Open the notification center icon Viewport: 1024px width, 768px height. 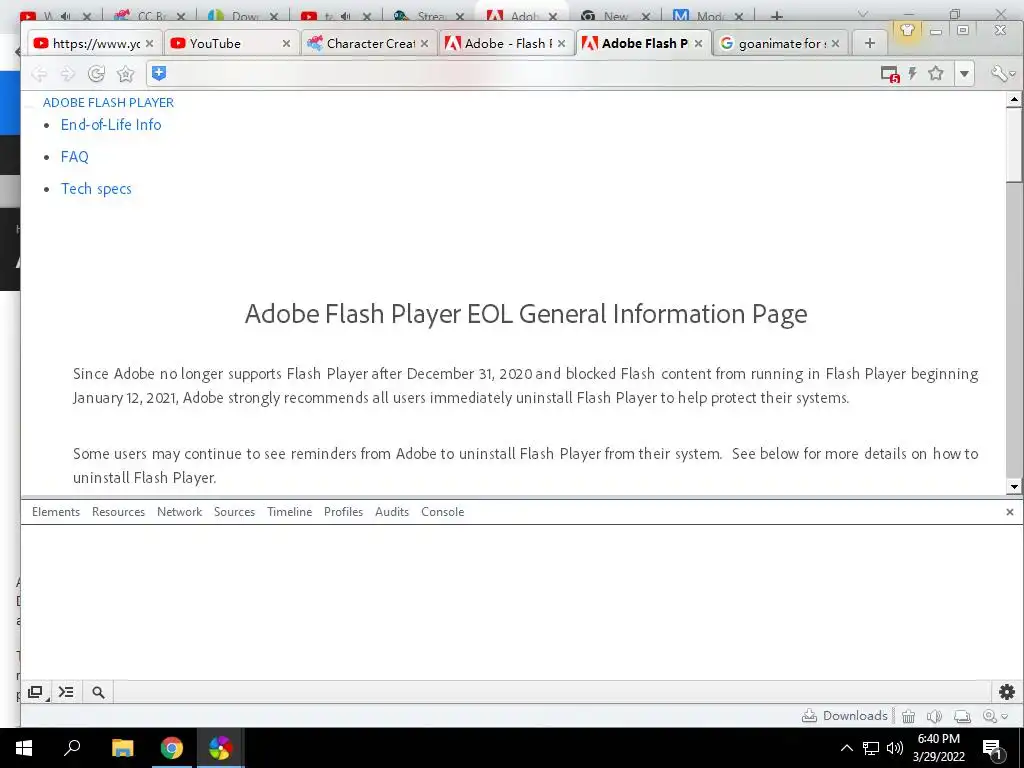coord(992,749)
